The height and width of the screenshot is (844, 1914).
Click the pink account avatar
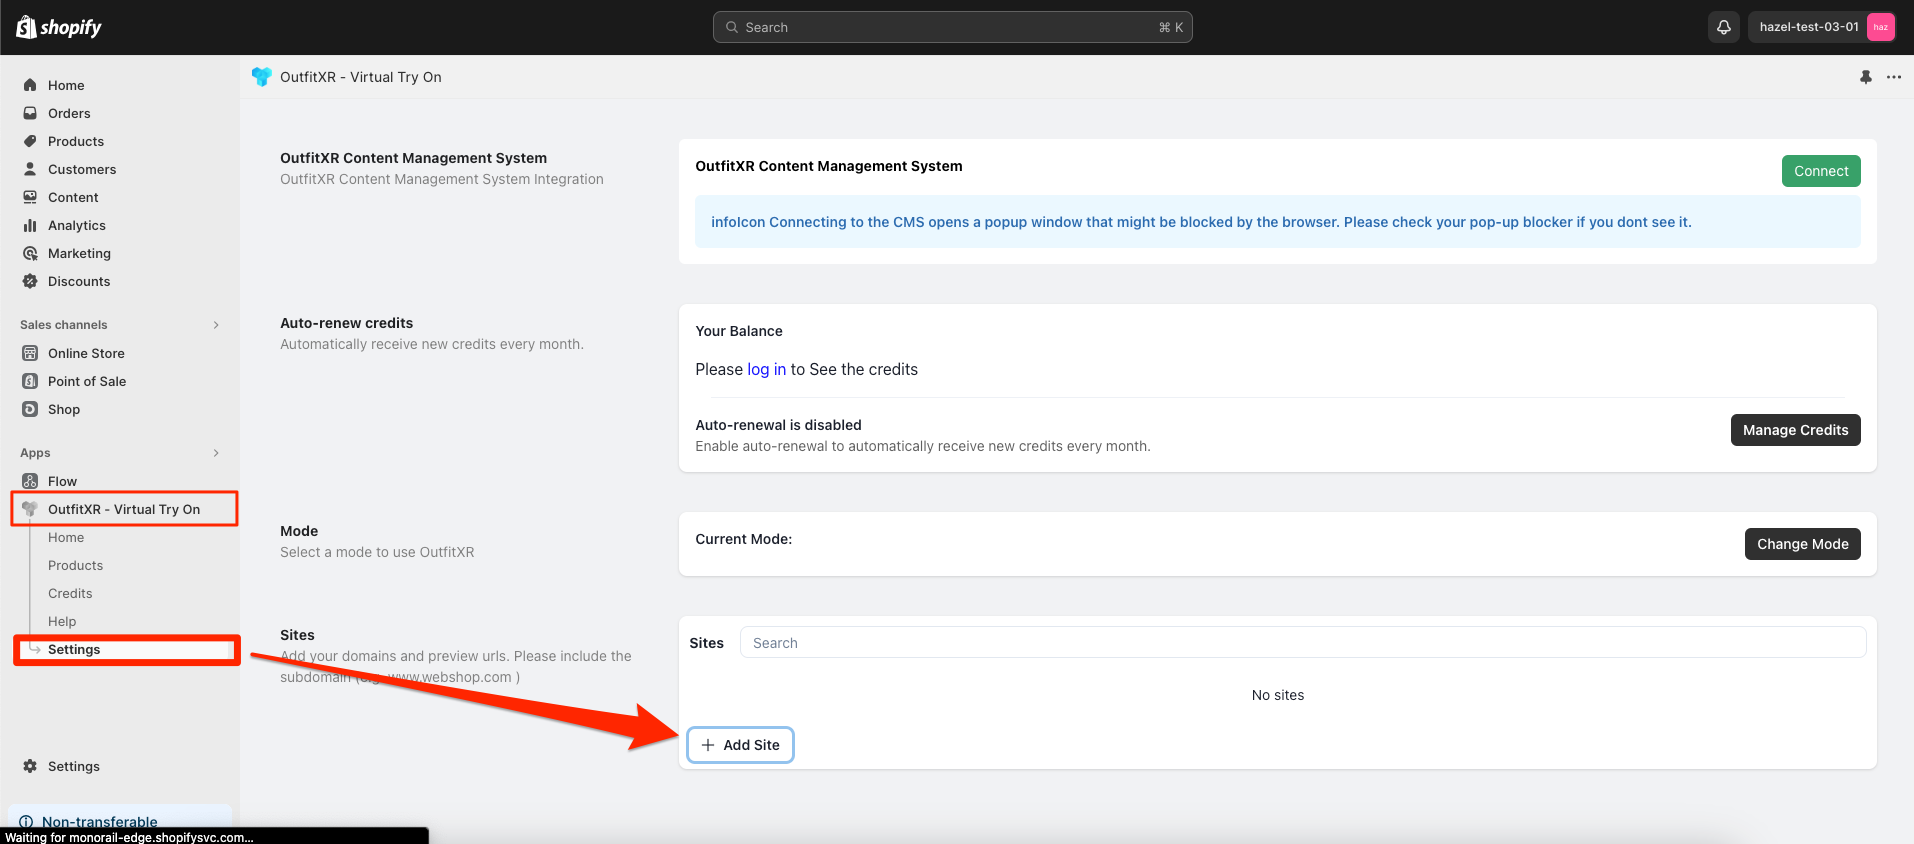(1880, 27)
